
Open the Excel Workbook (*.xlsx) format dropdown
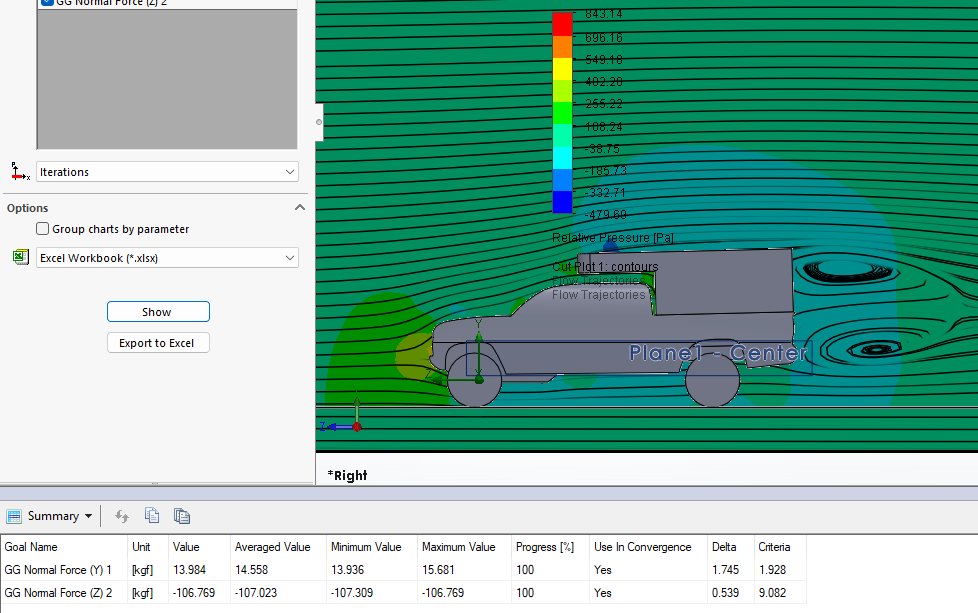coord(167,258)
